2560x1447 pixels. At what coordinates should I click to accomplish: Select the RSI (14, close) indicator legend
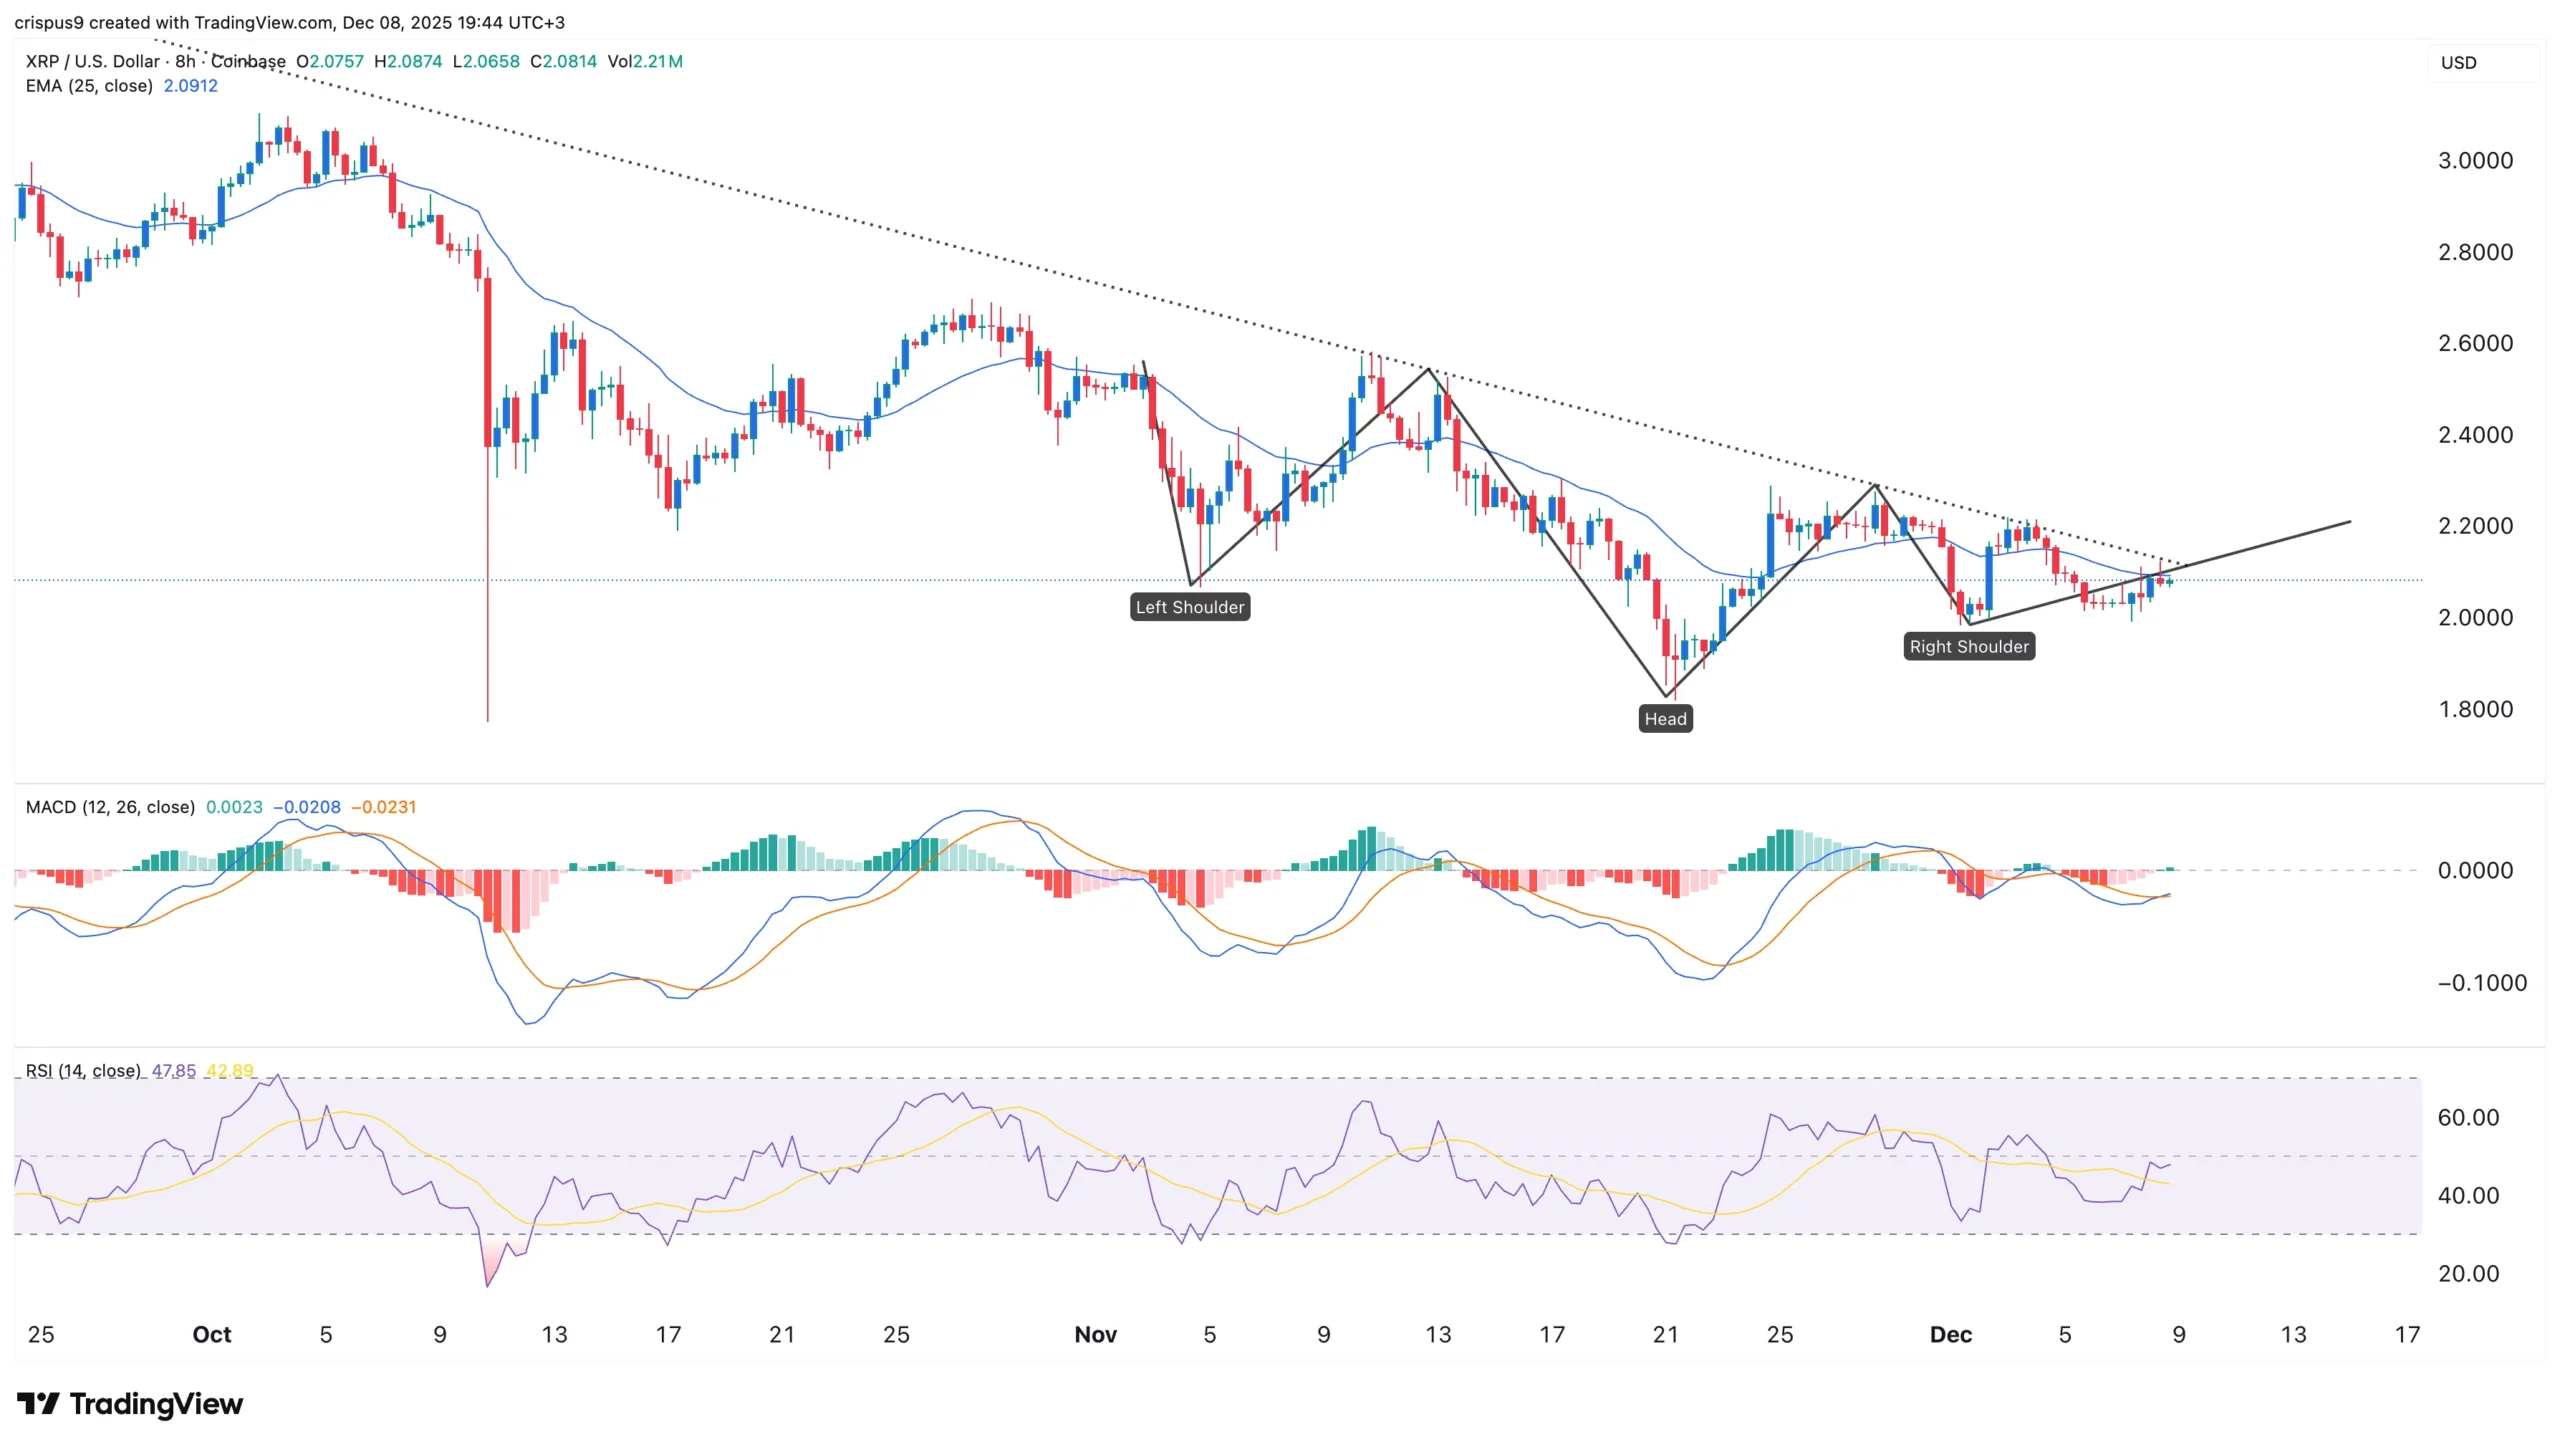coord(82,1071)
